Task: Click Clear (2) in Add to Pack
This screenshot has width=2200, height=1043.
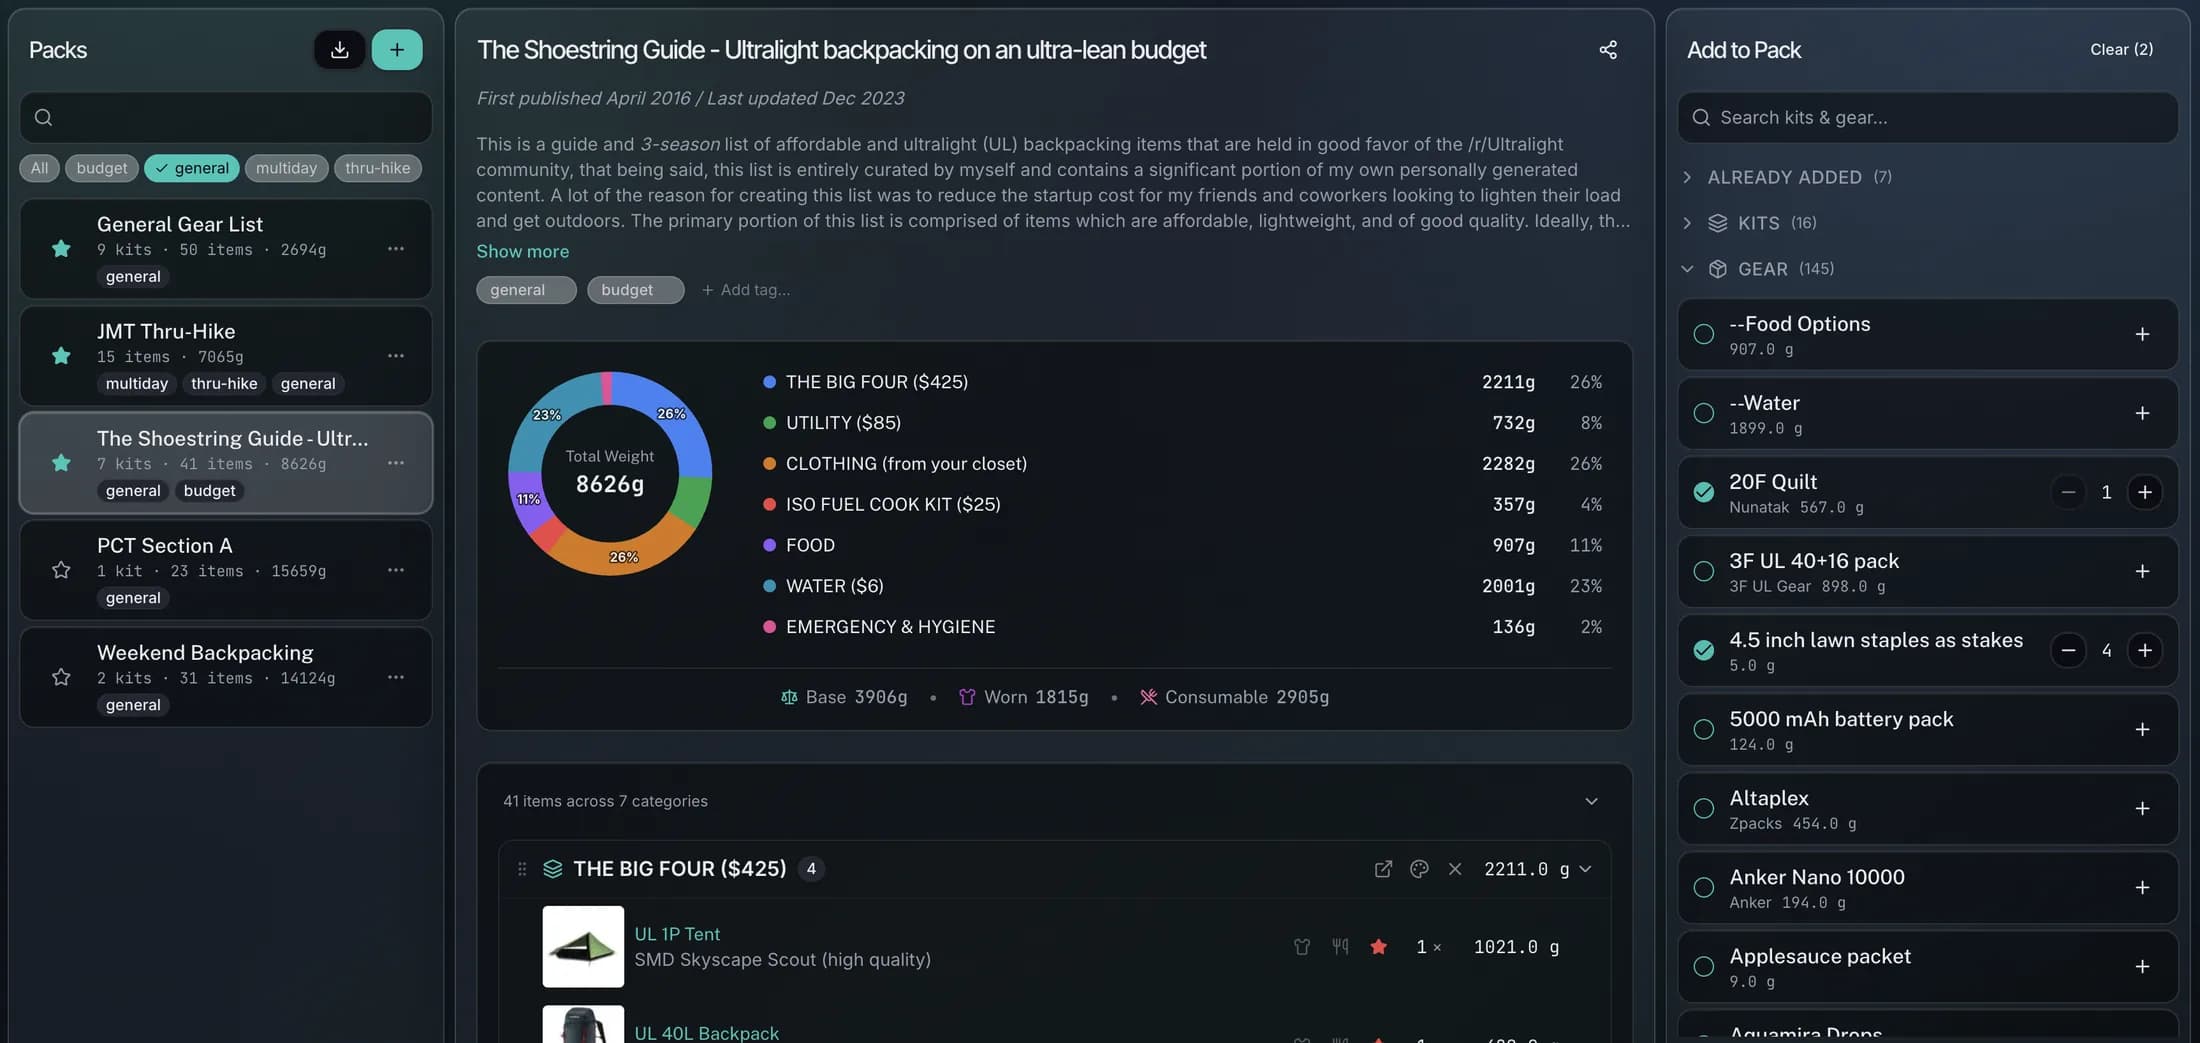Action: tap(2121, 49)
